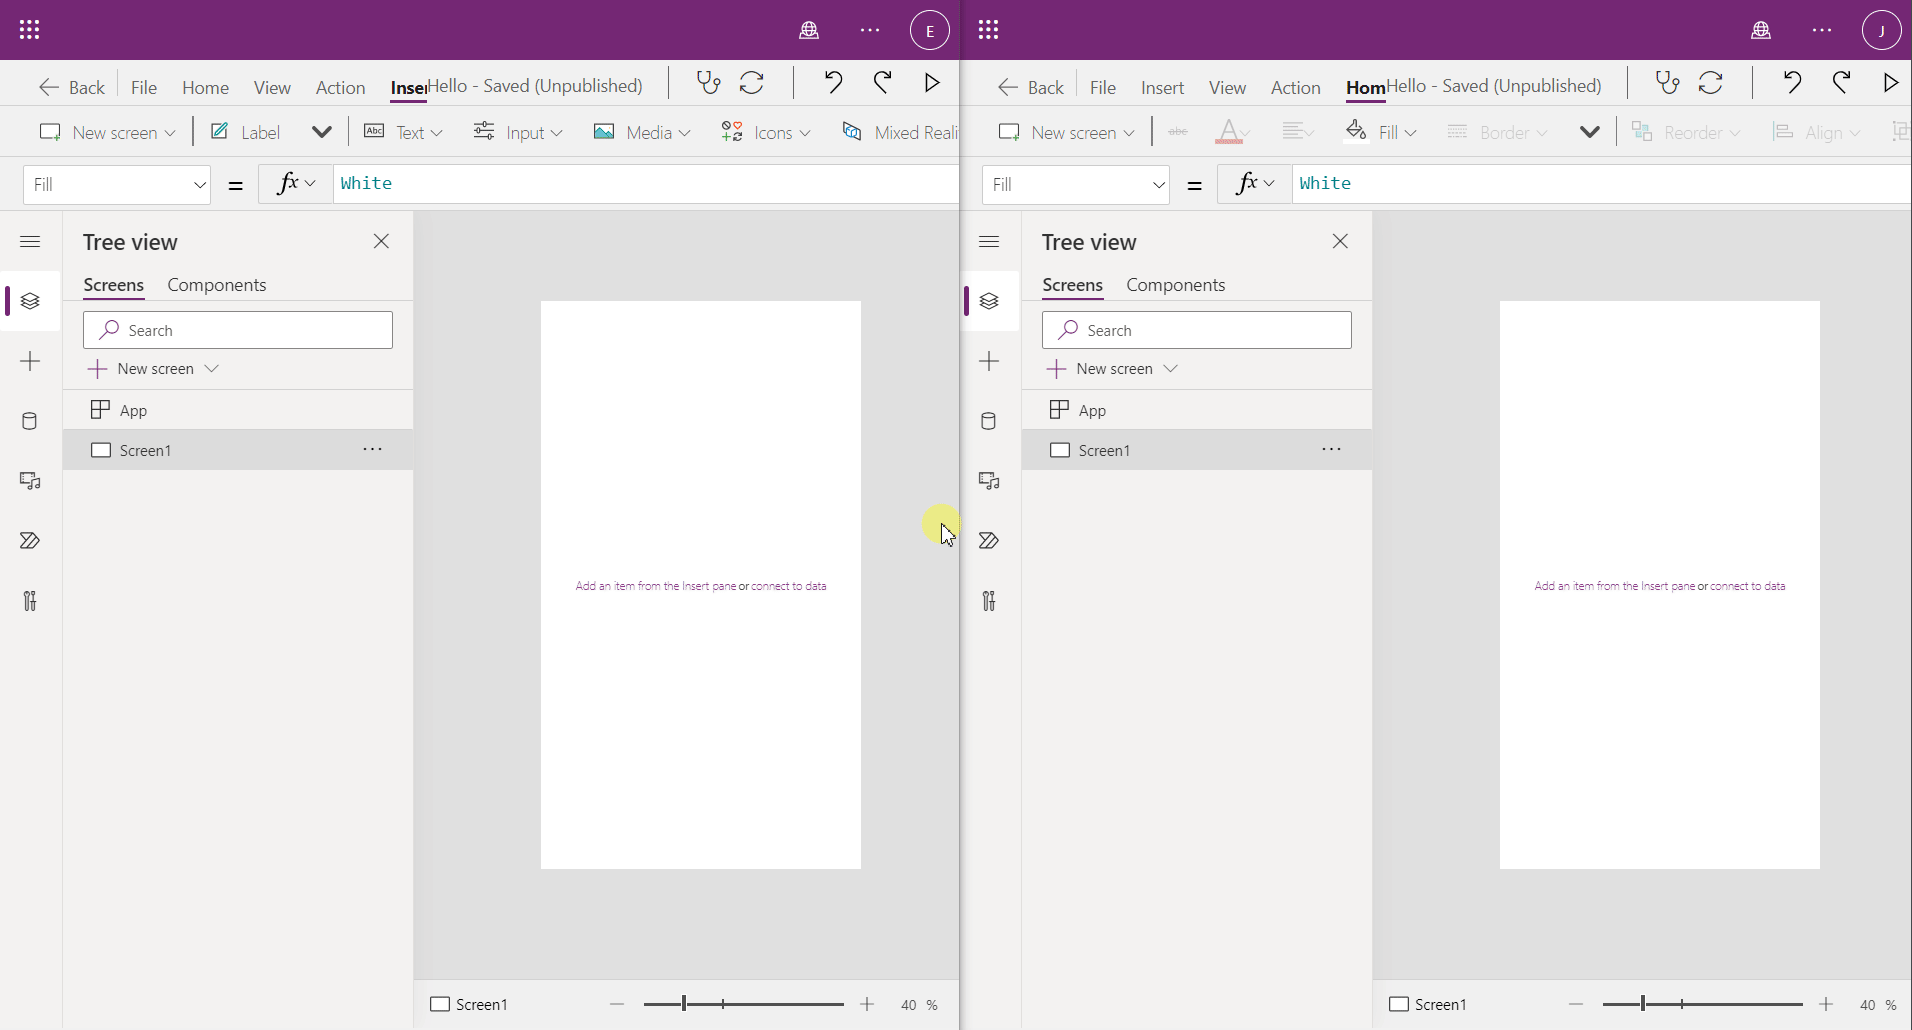The width and height of the screenshot is (1912, 1030).
Task: Preview the app with the Play icon
Action: pyautogui.click(x=931, y=82)
